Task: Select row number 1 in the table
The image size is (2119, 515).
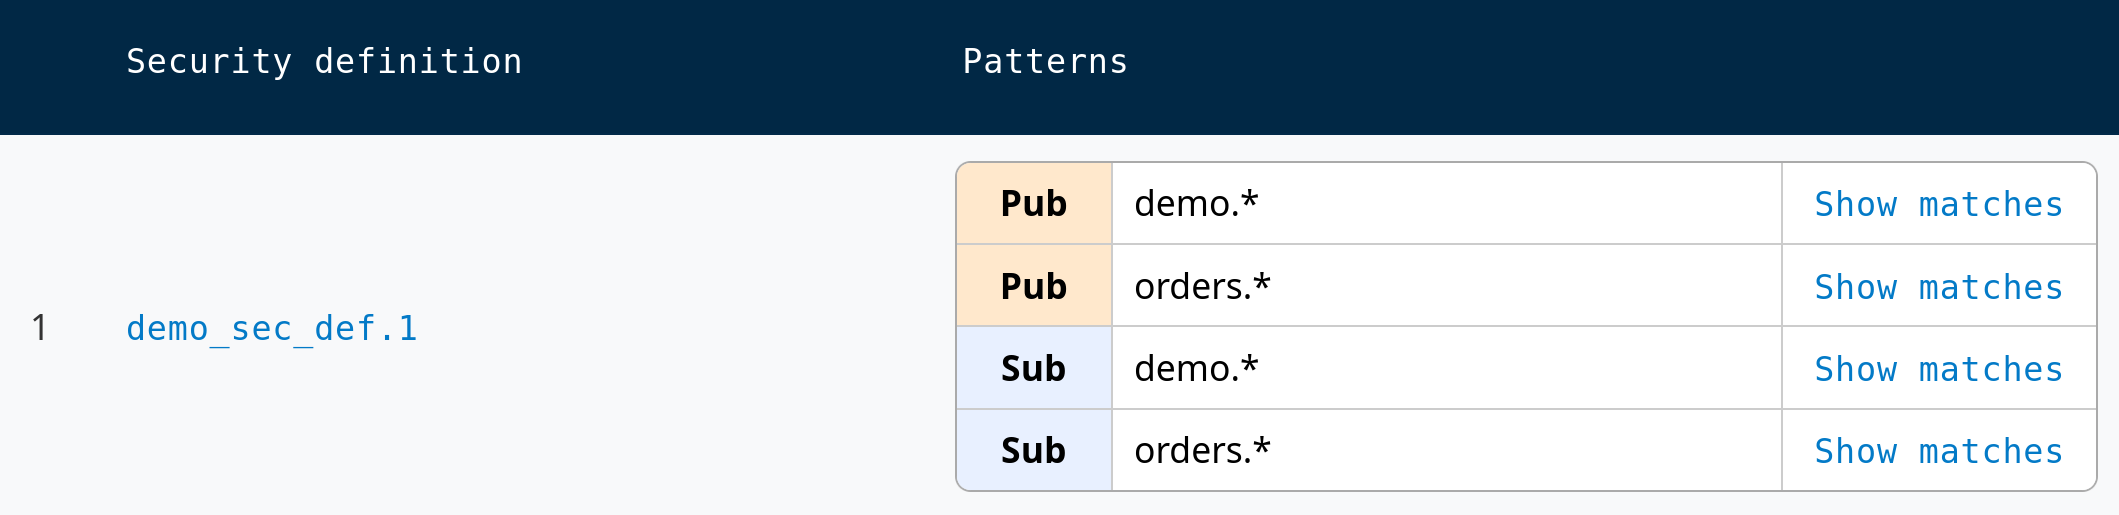Action: pyautogui.click(x=39, y=328)
